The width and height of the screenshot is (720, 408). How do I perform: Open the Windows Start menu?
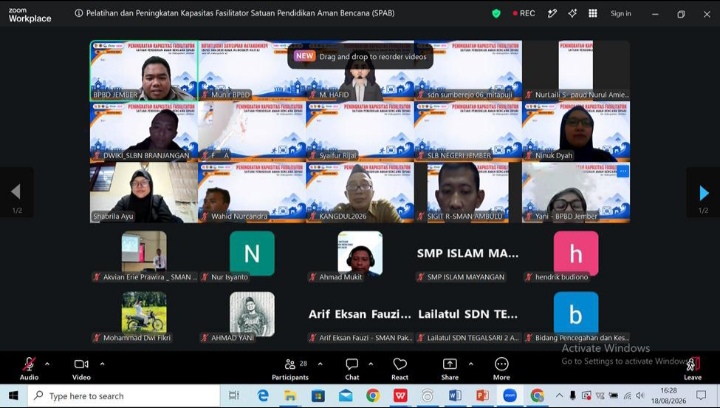pos(13,396)
